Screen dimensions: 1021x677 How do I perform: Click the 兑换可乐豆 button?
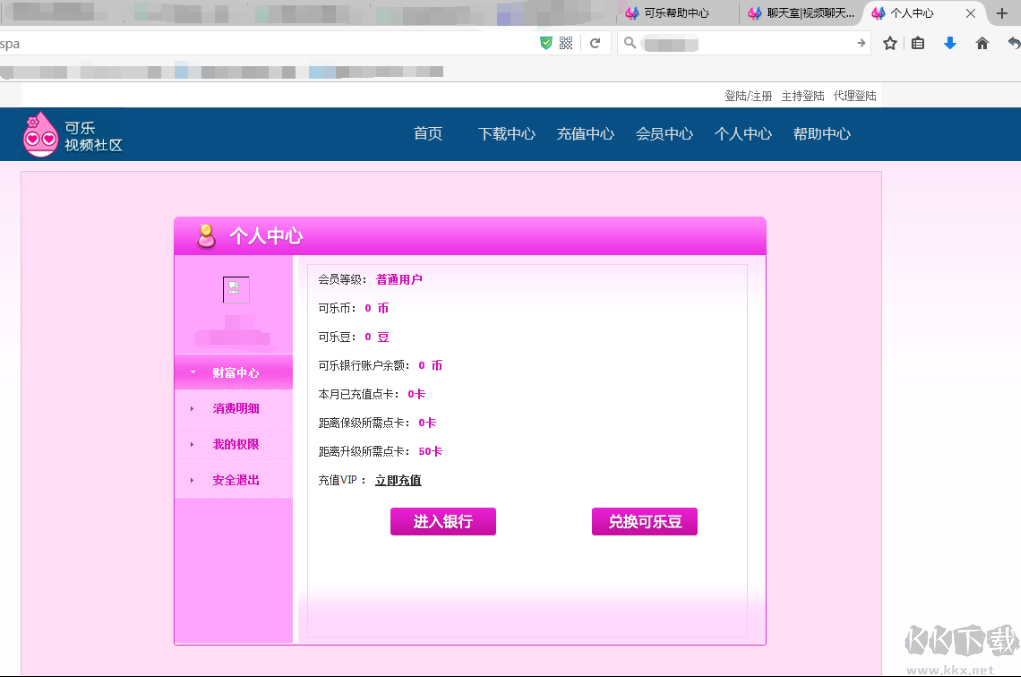pos(644,521)
